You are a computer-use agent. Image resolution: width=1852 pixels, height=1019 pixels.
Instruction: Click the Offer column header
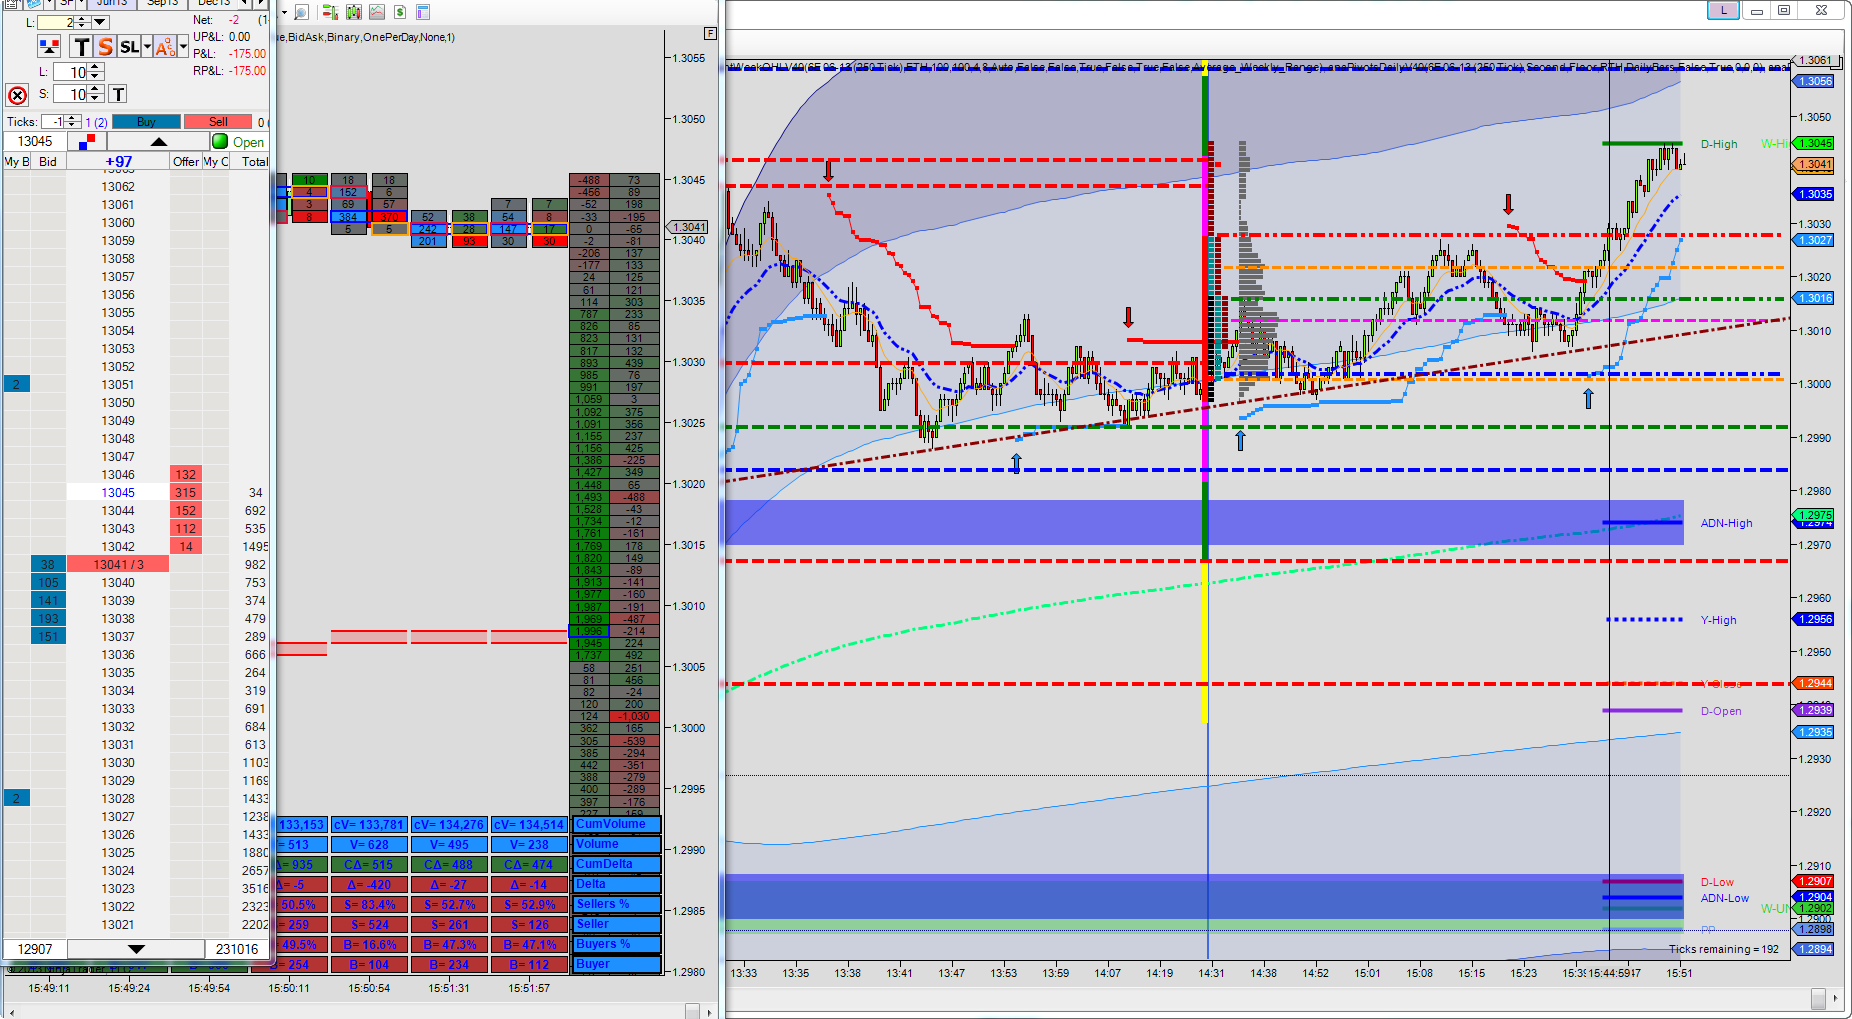[x=186, y=161]
